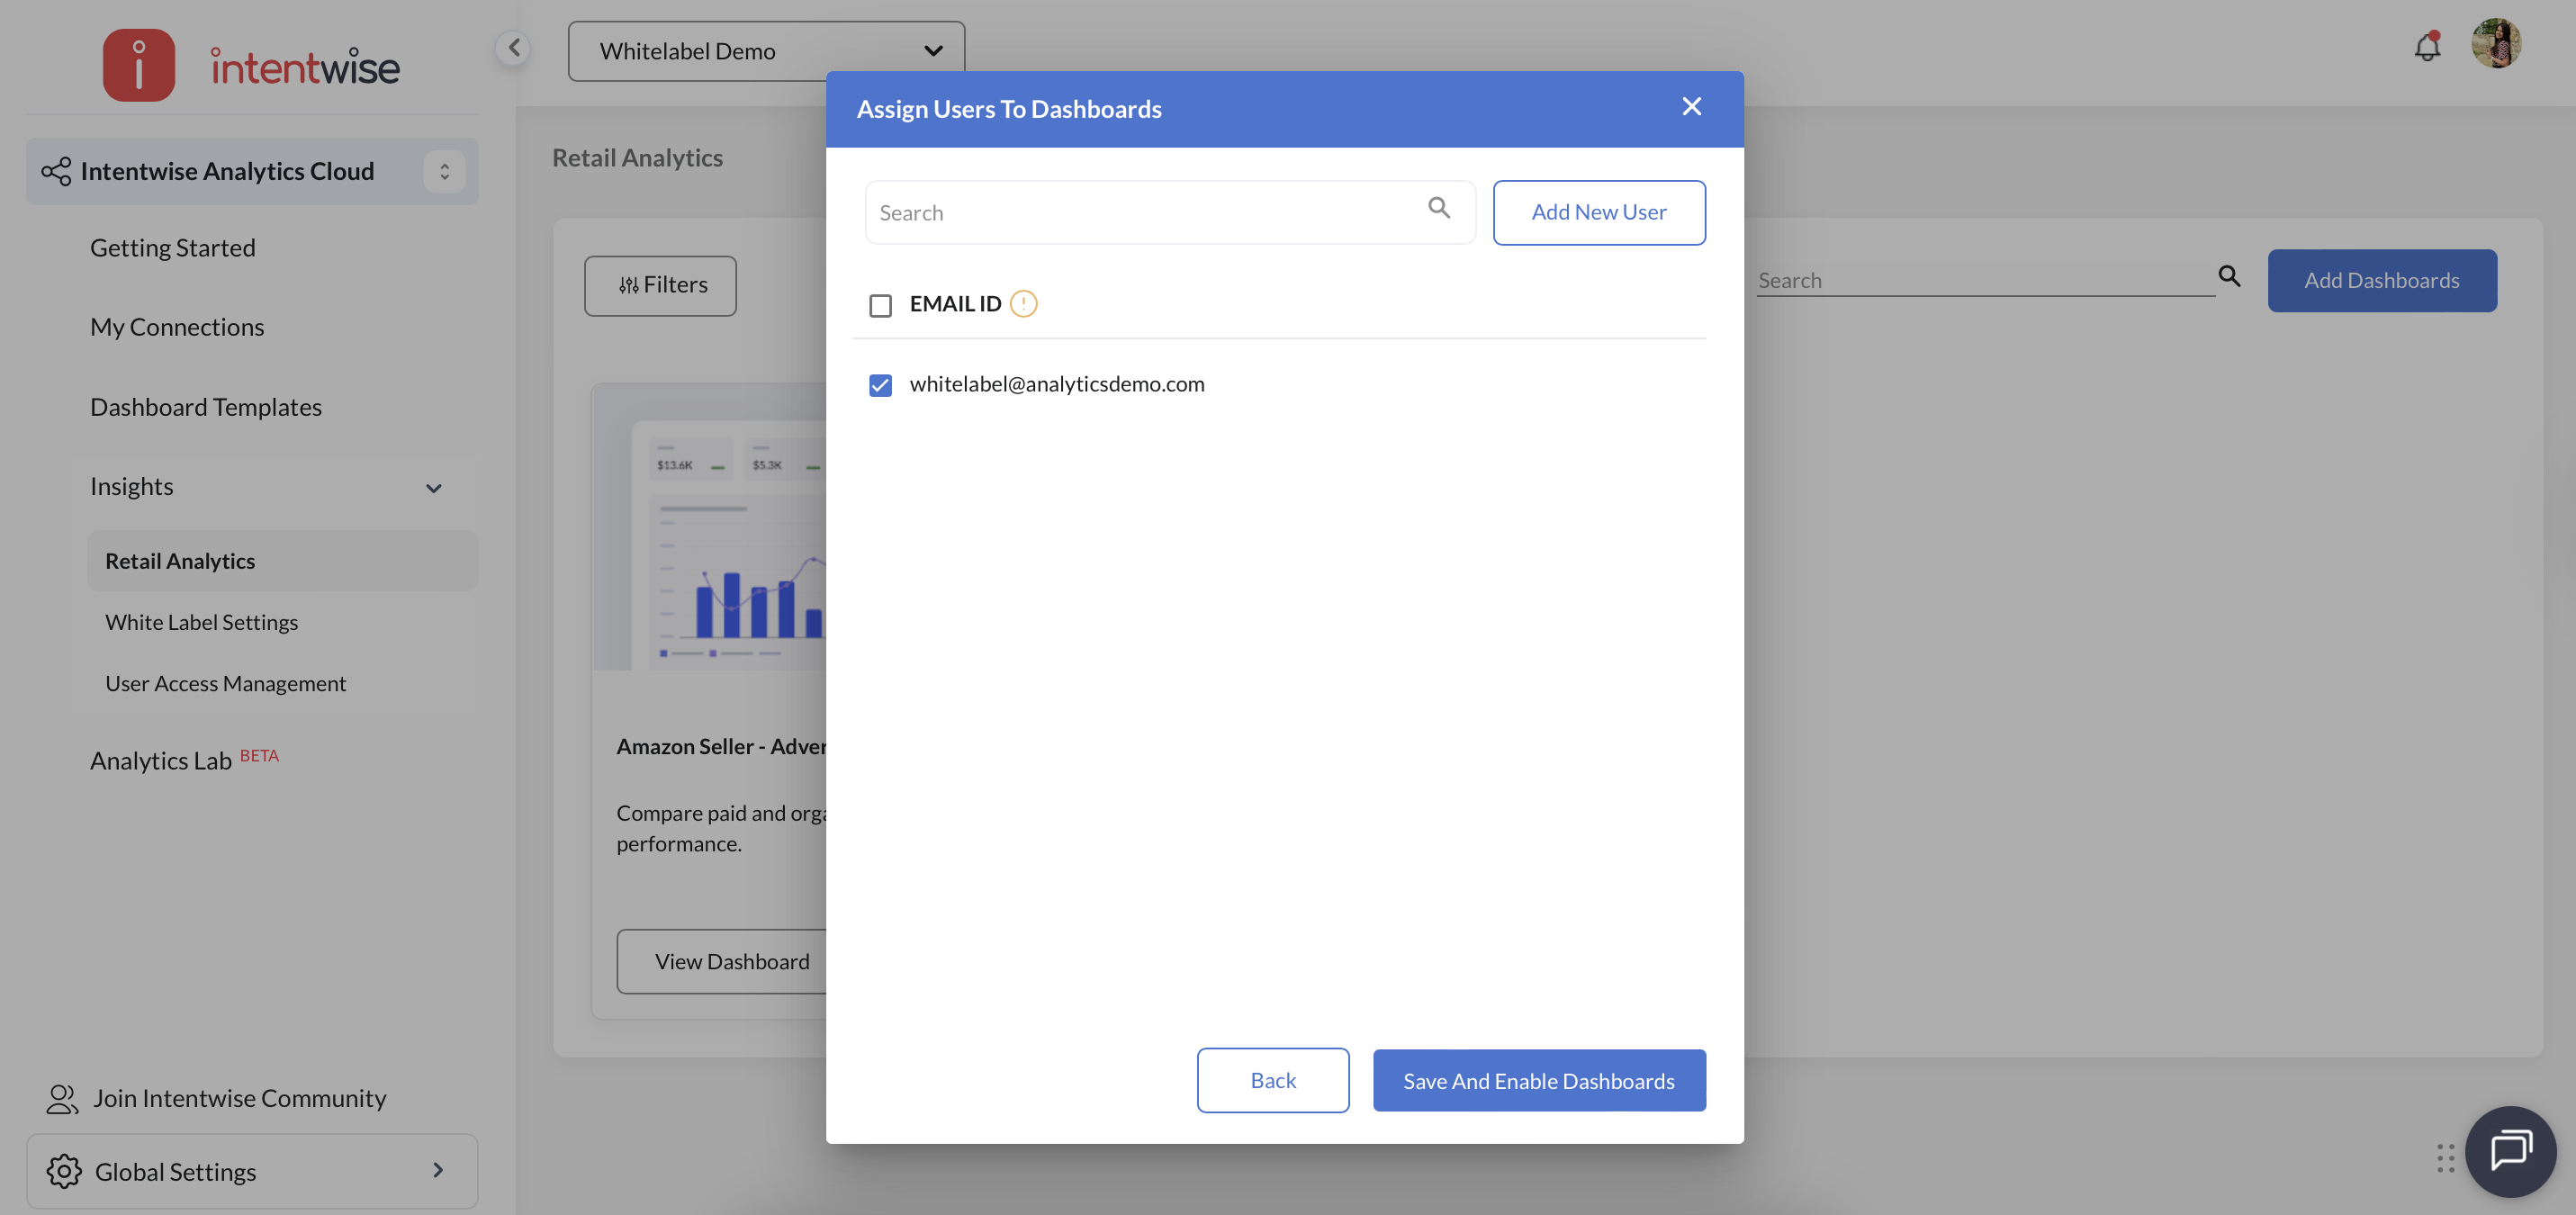
Task: Open the Whitelabel Demo account dropdown
Action: click(x=766, y=51)
